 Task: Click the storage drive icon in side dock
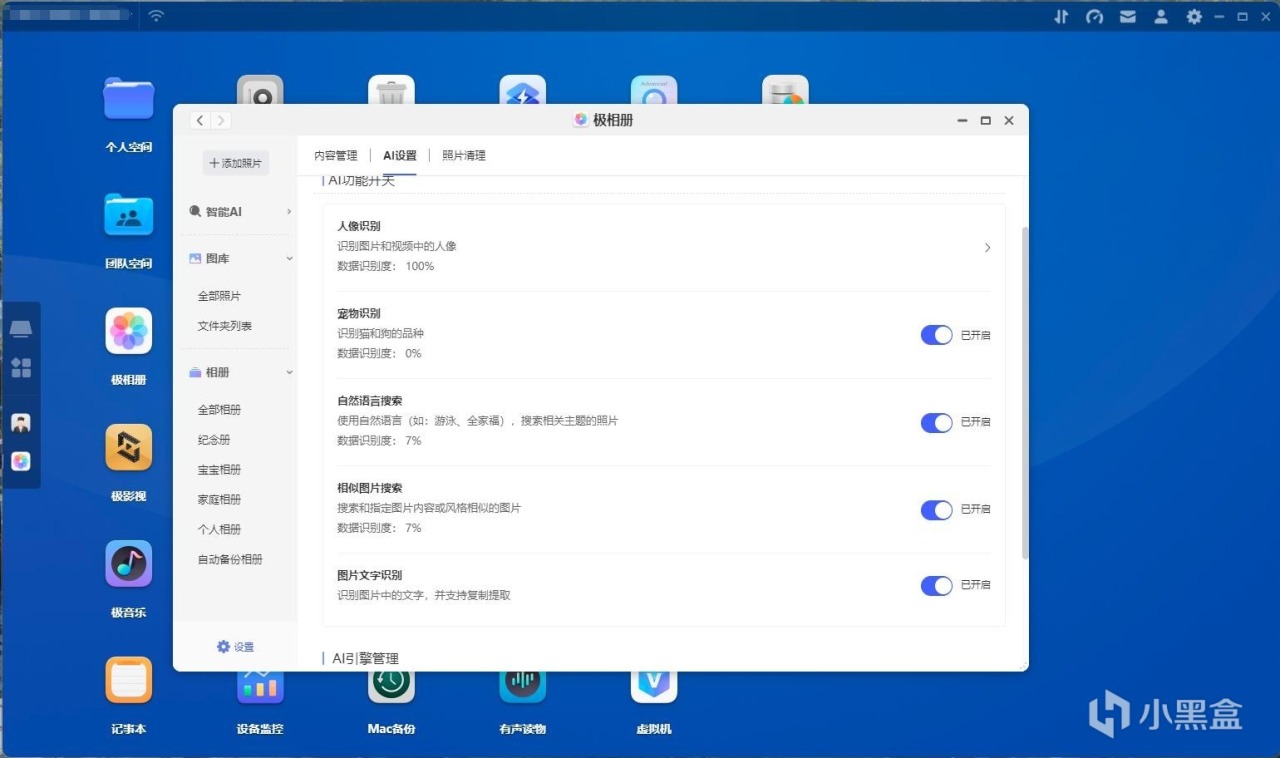[x=21, y=329]
